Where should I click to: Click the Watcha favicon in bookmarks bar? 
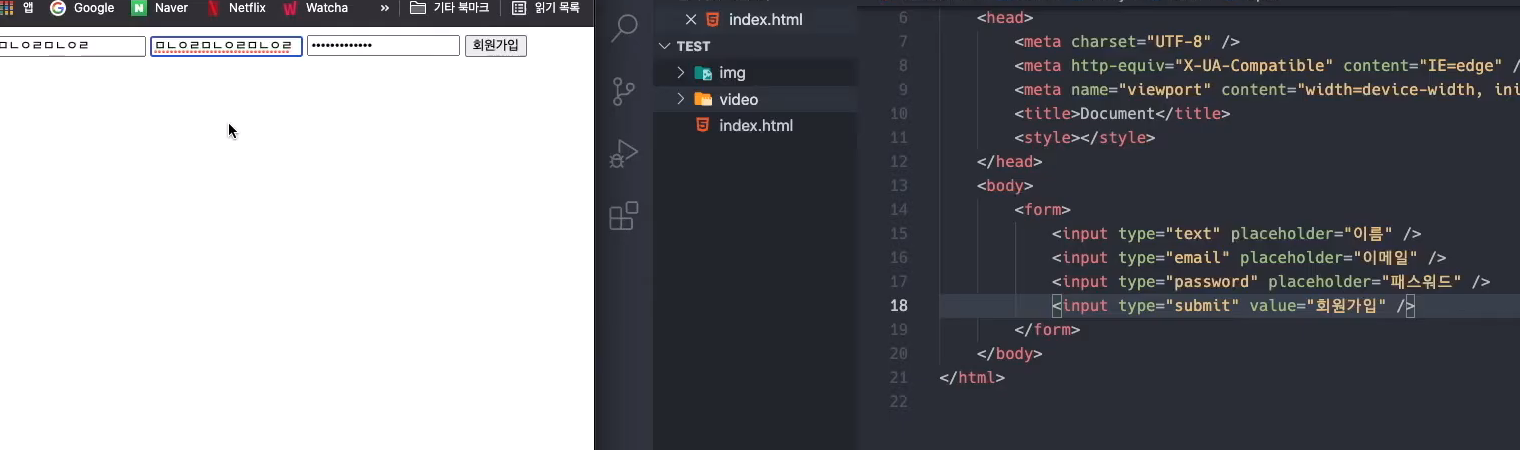290,8
